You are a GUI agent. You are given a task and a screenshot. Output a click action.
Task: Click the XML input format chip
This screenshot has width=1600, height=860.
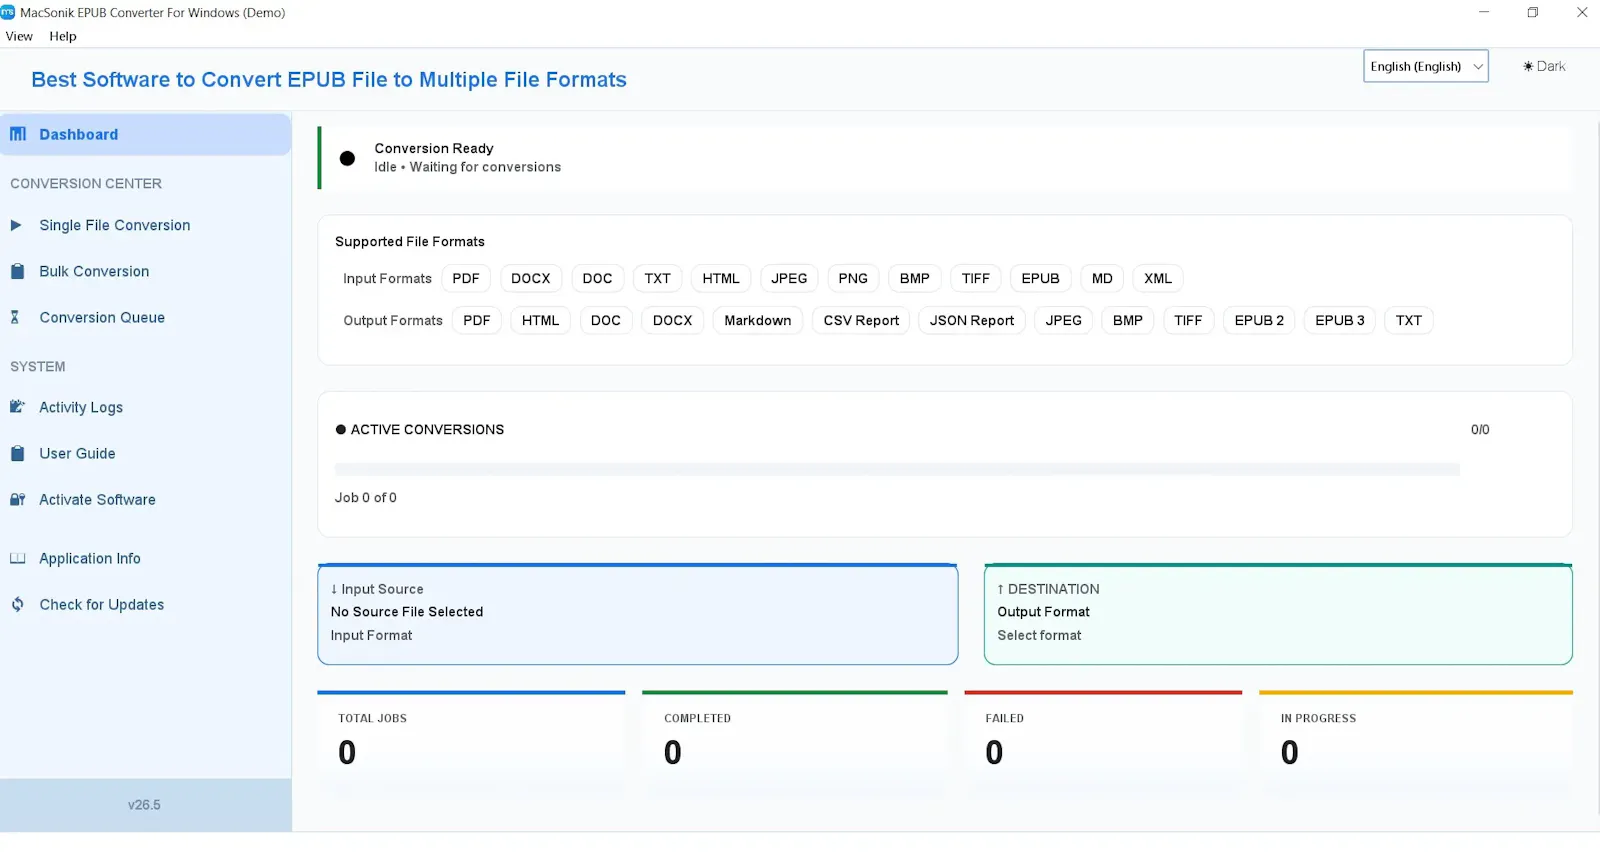1158,278
